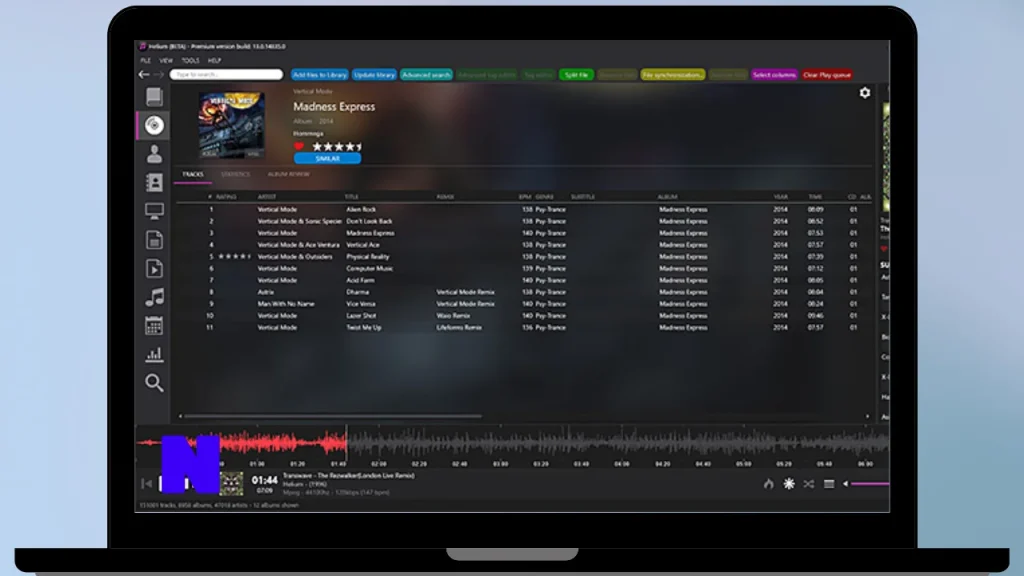Click the blue SIMILAR button
The width and height of the screenshot is (1024, 576).
click(327, 159)
